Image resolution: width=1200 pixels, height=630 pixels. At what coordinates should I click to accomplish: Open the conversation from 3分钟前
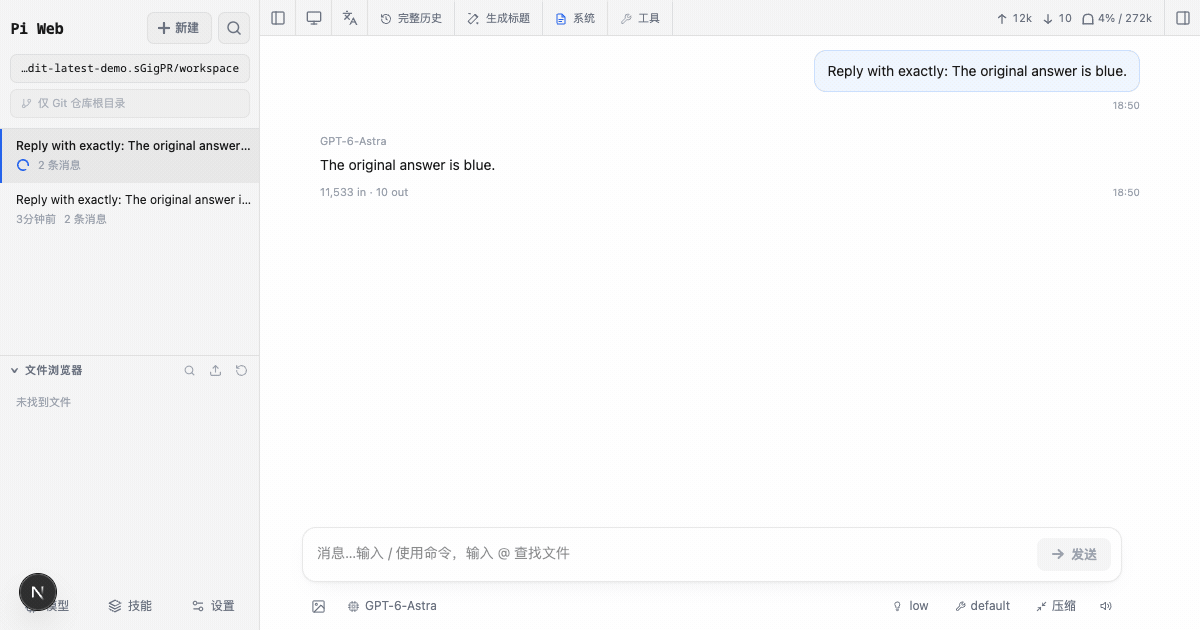(x=130, y=209)
